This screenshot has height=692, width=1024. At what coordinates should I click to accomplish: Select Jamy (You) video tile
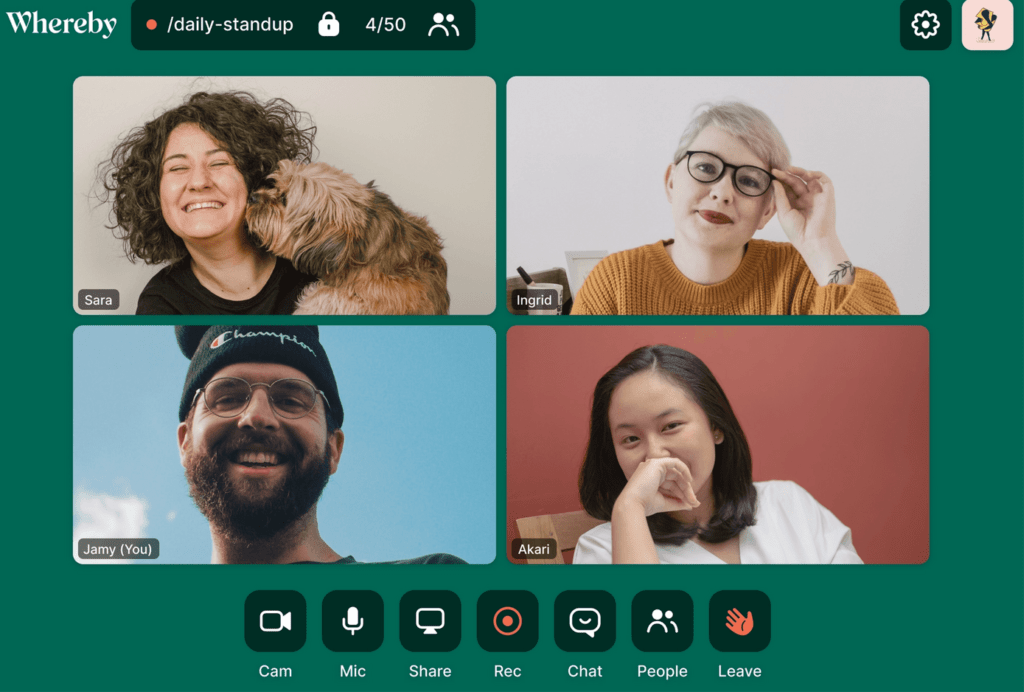click(x=284, y=444)
